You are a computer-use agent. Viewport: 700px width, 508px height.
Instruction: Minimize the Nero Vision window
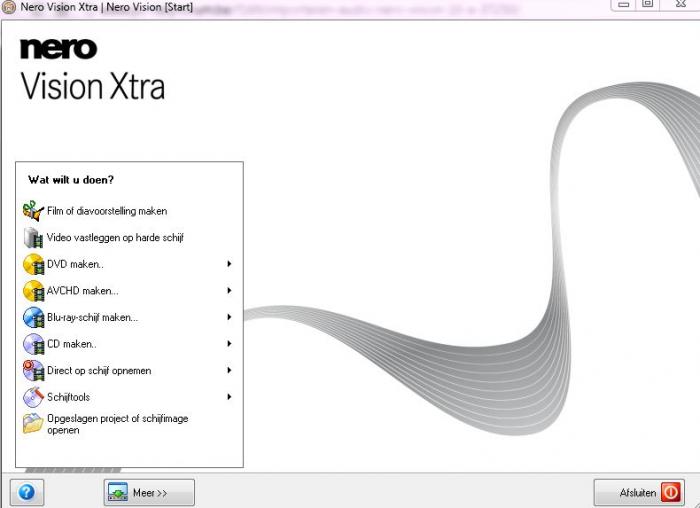(624, 4)
